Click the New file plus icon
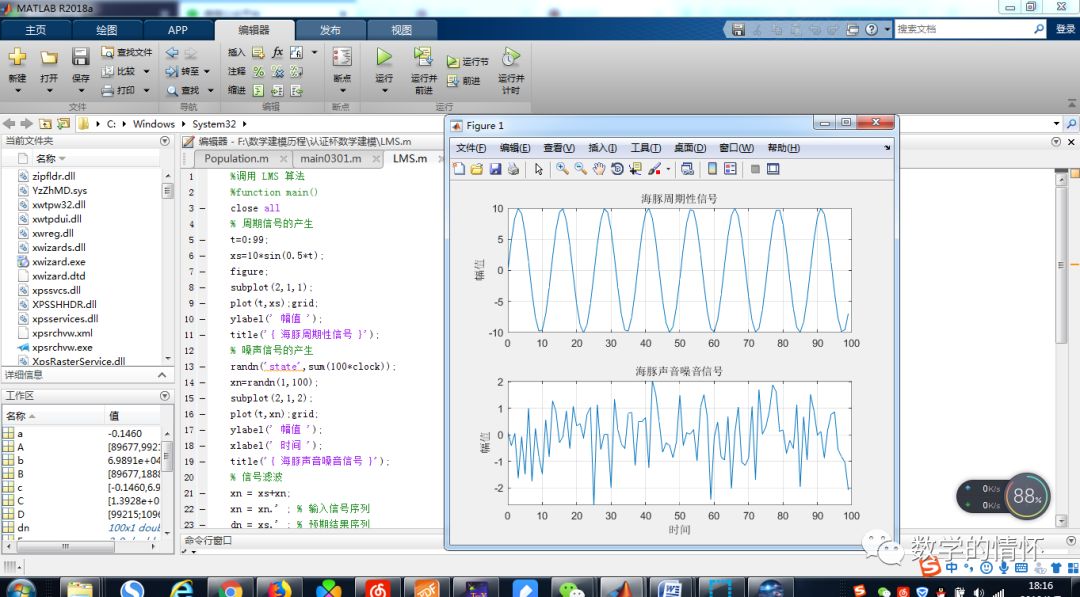Screen dimensions: 1080x597 (x=17, y=56)
